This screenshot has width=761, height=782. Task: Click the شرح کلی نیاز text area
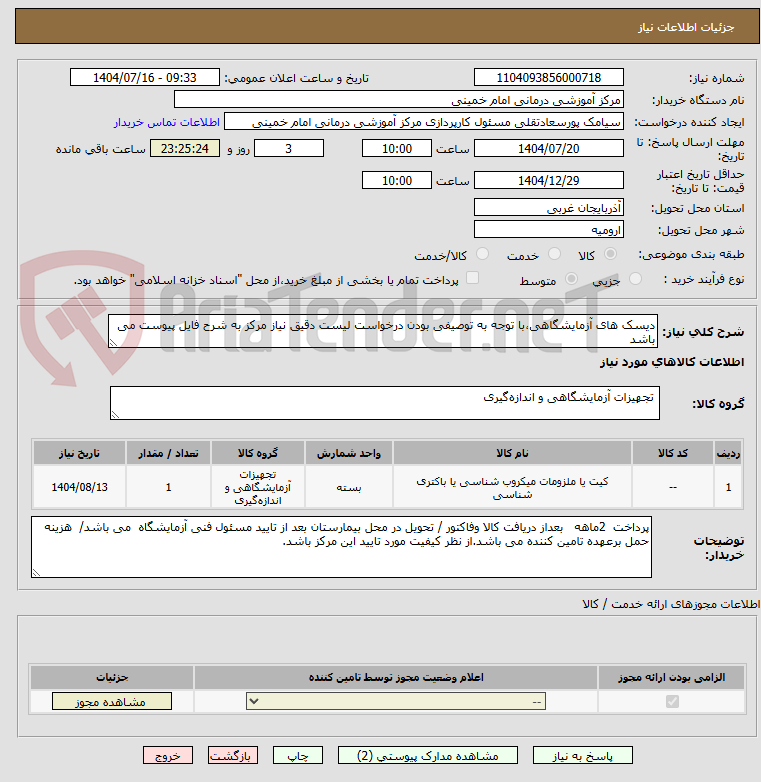point(383,331)
